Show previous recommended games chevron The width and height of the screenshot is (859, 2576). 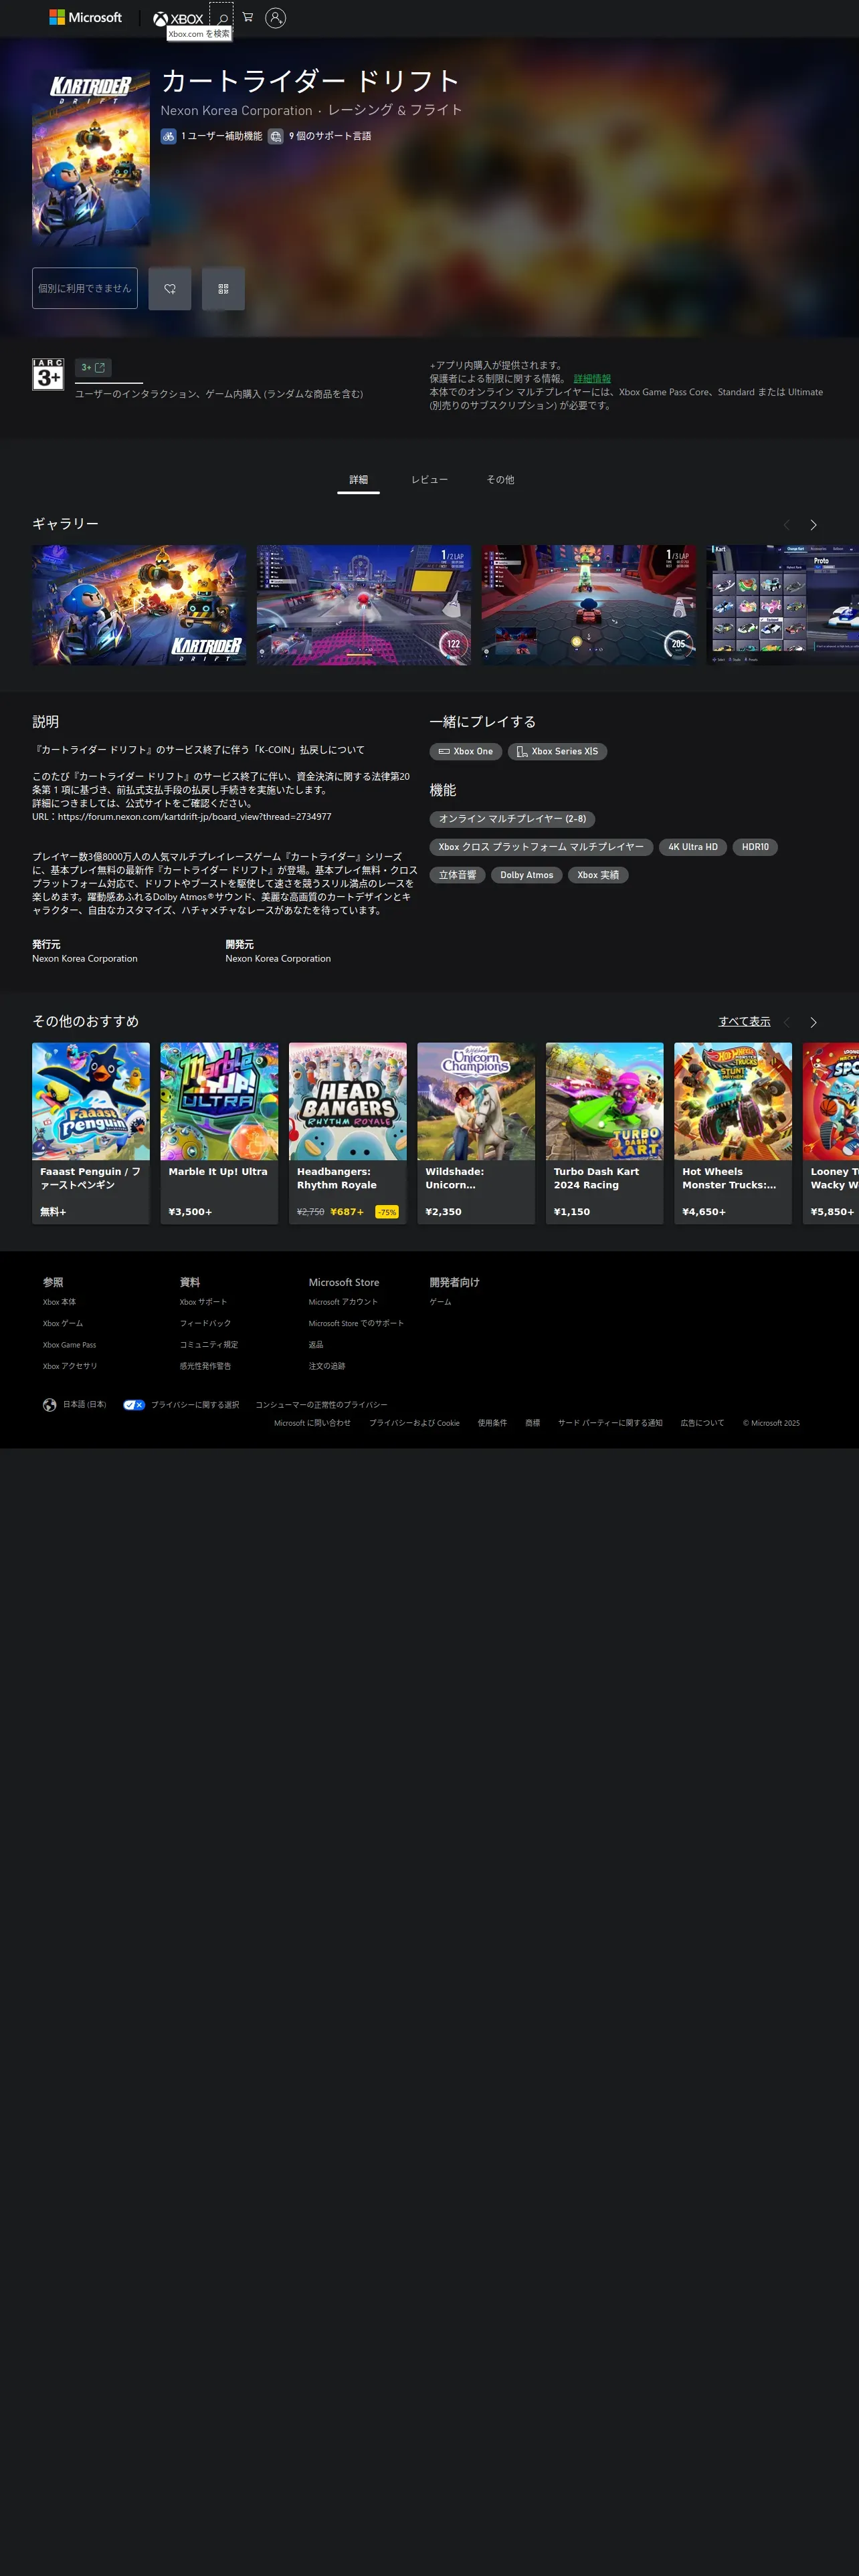pyautogui.click(x=786, y=1022)
